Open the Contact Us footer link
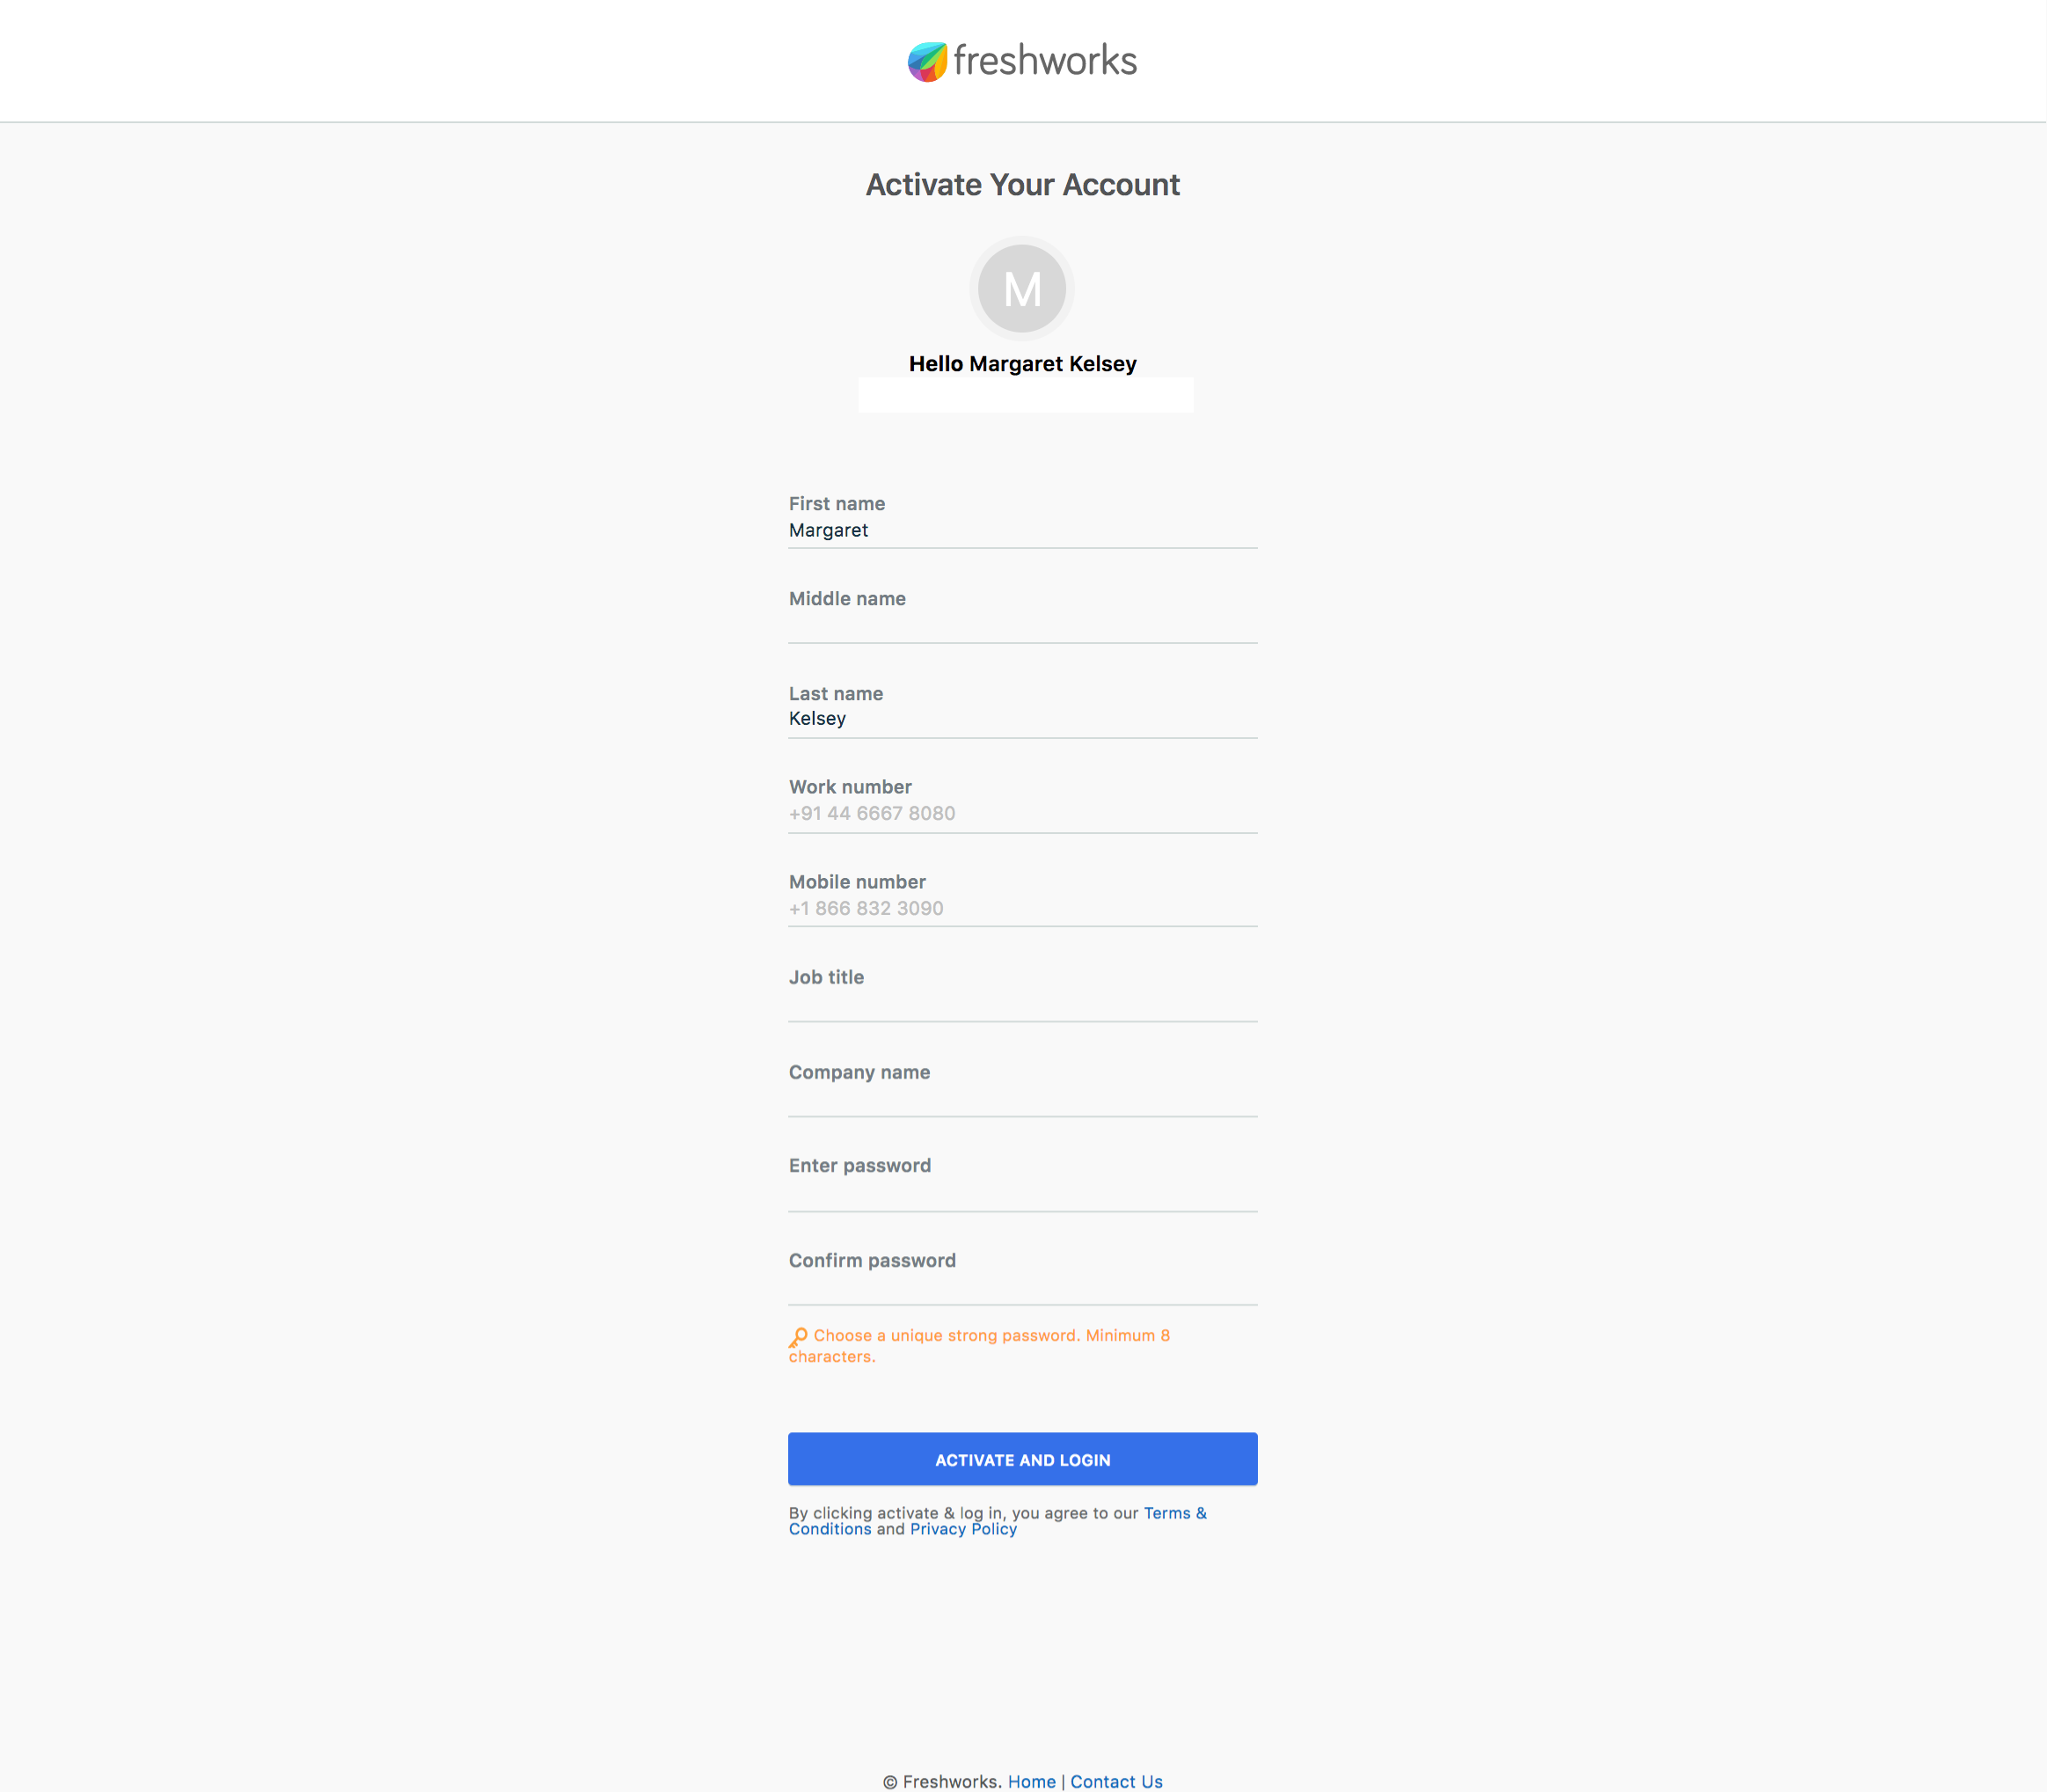This screenshot has width=2047, height=1792. (x=1116, y=1781)
